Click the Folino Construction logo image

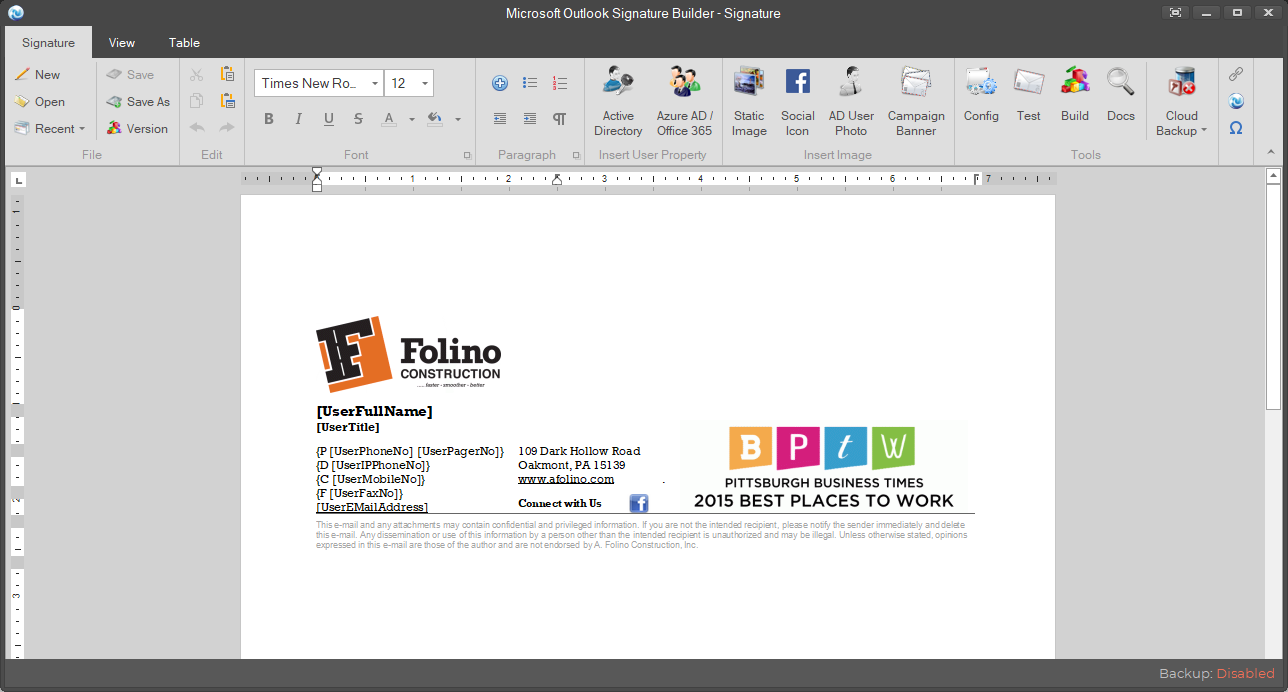408,356
